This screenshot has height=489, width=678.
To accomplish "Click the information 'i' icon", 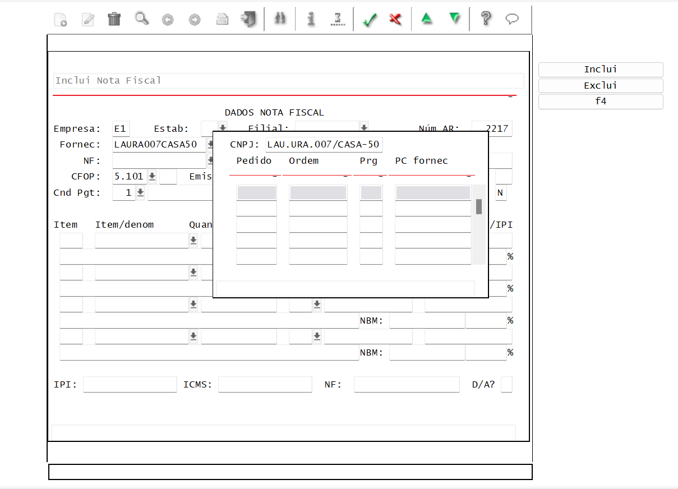I will pyautogui.click(x=310, y=19).
